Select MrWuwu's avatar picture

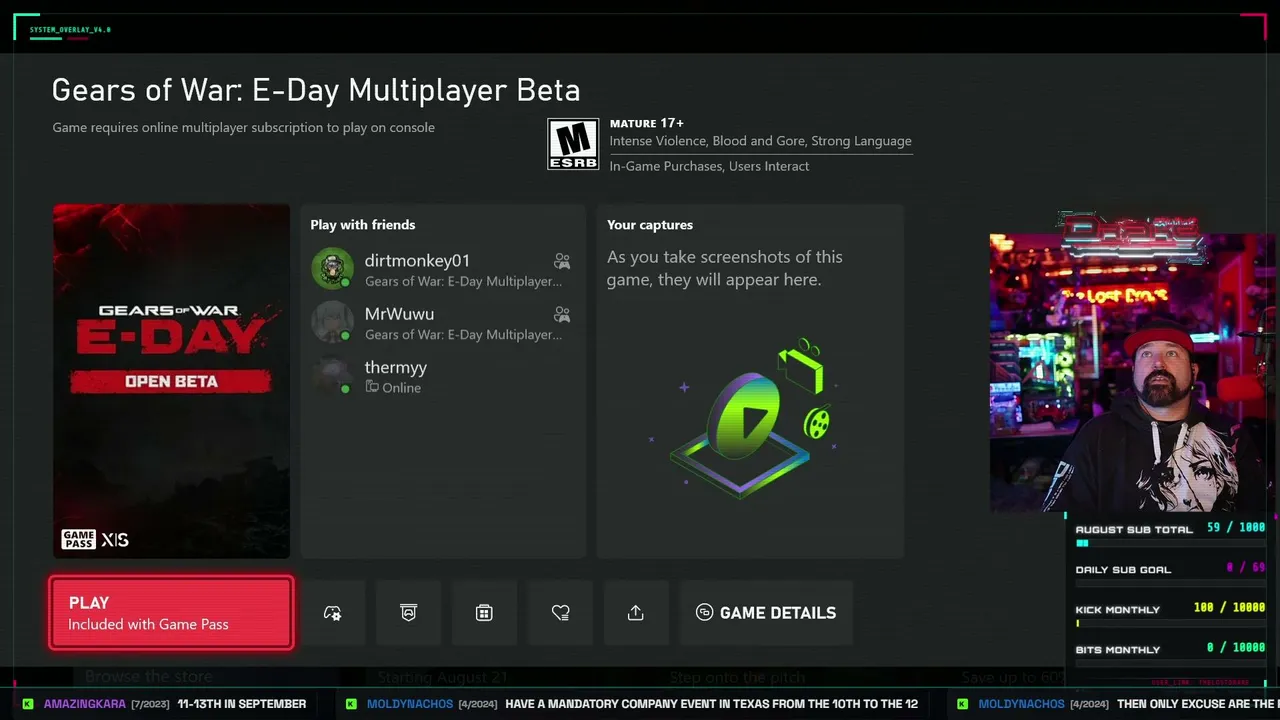(x=332, y=322)
